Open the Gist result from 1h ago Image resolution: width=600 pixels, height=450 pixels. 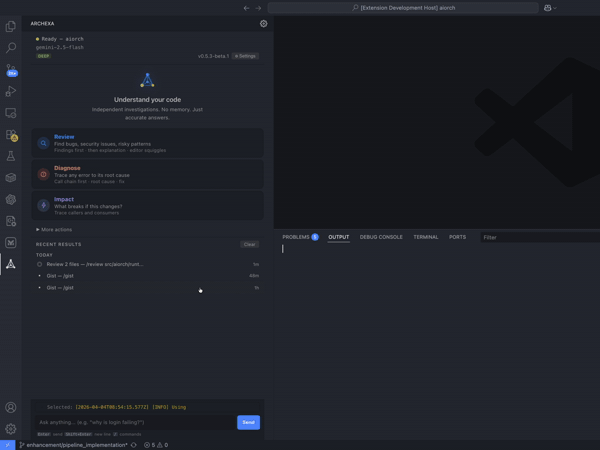click(148, 288)
